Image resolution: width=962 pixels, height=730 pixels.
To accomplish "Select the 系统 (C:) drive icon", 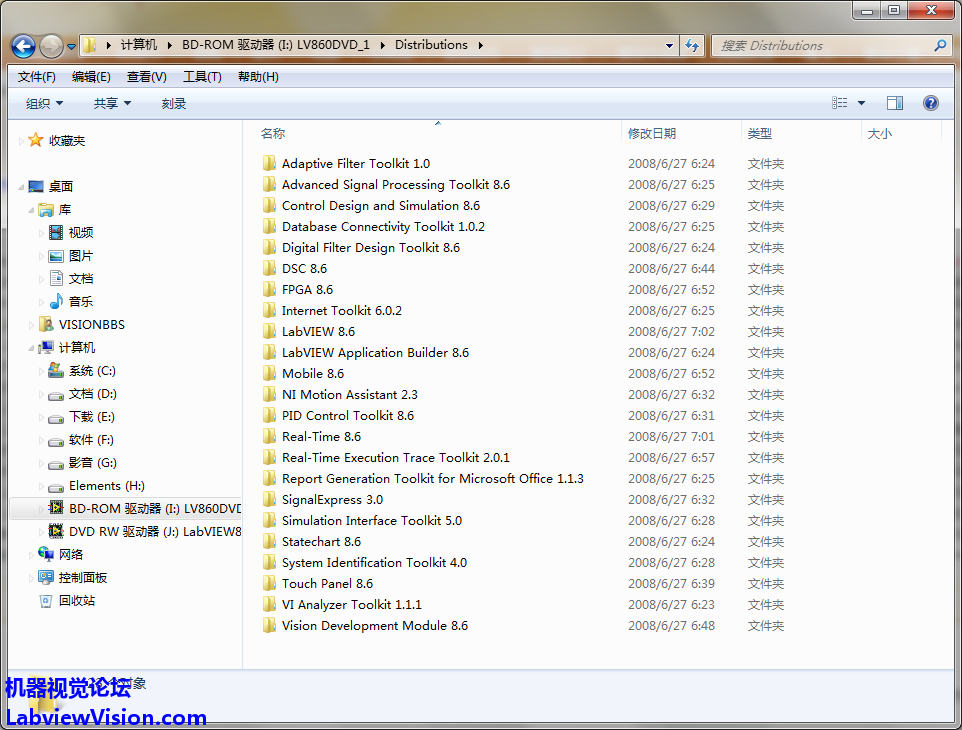I will pos(56,371).
